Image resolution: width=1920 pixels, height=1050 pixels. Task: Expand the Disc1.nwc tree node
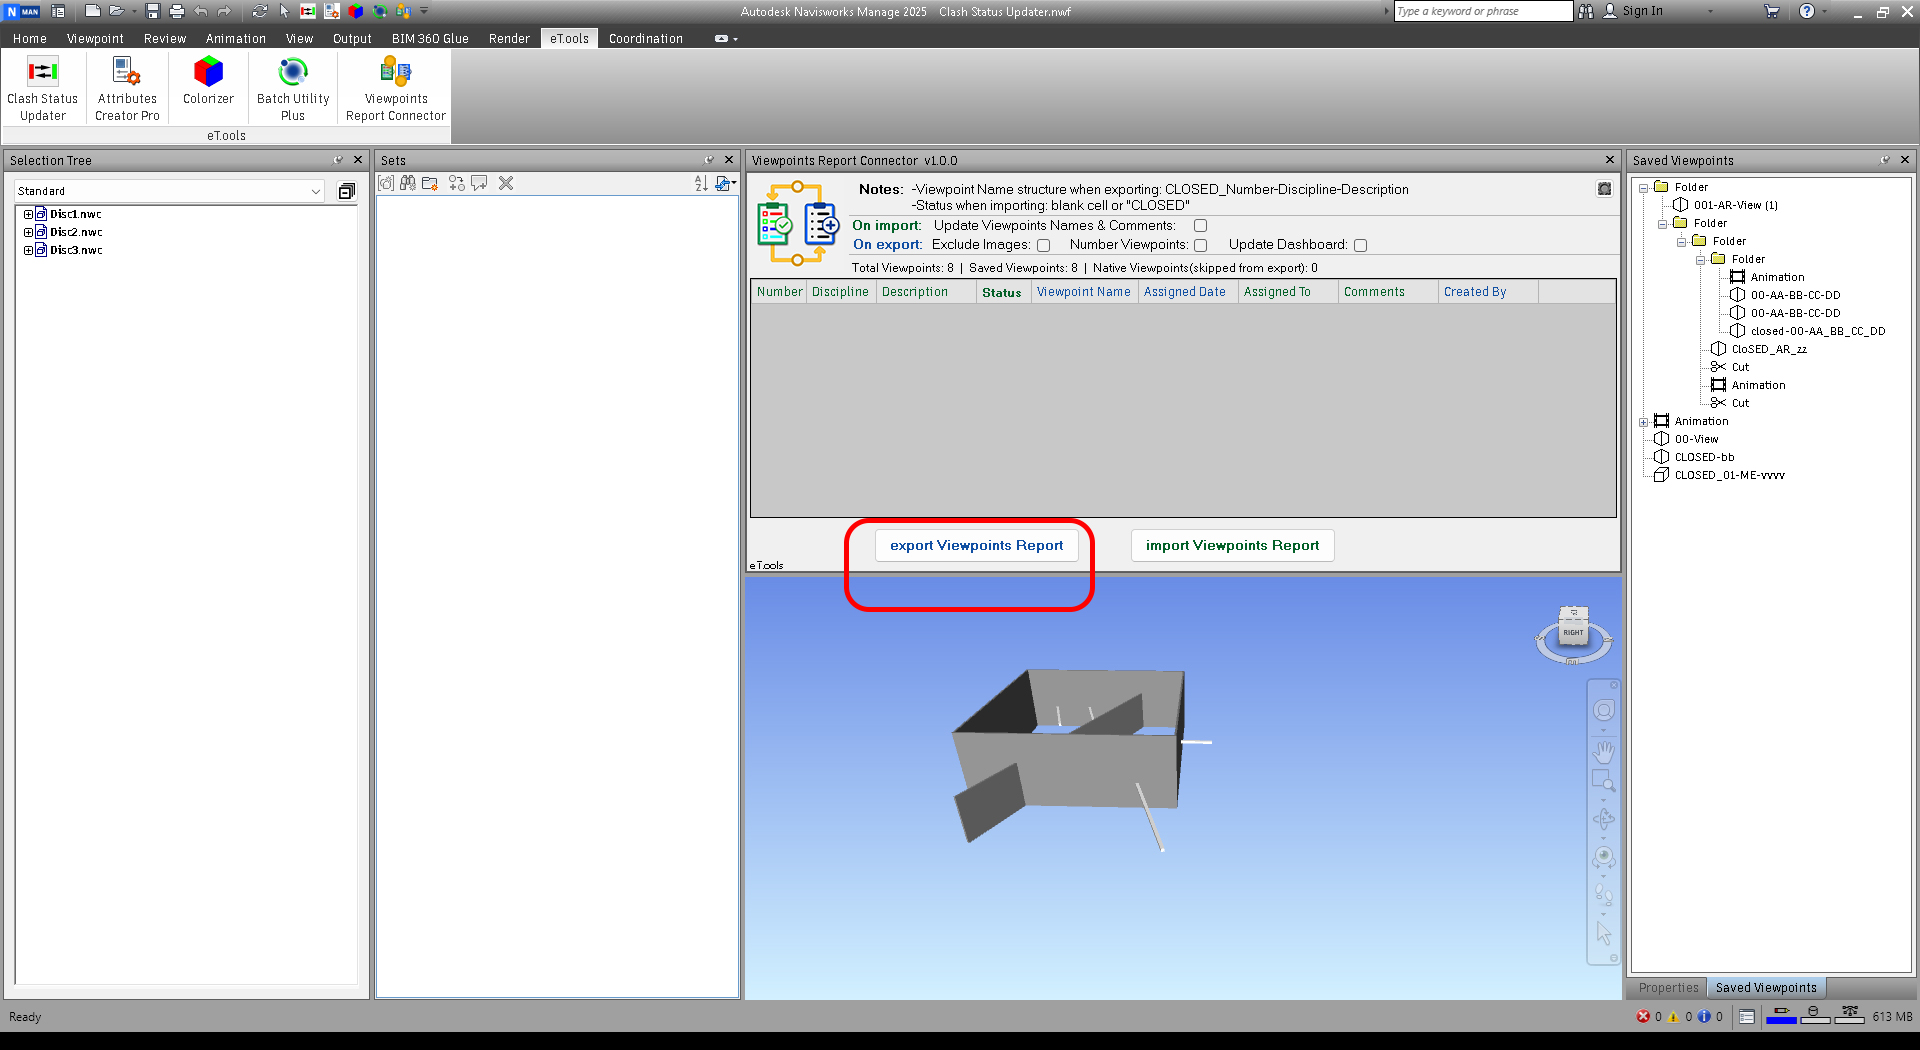click(28, 214)
